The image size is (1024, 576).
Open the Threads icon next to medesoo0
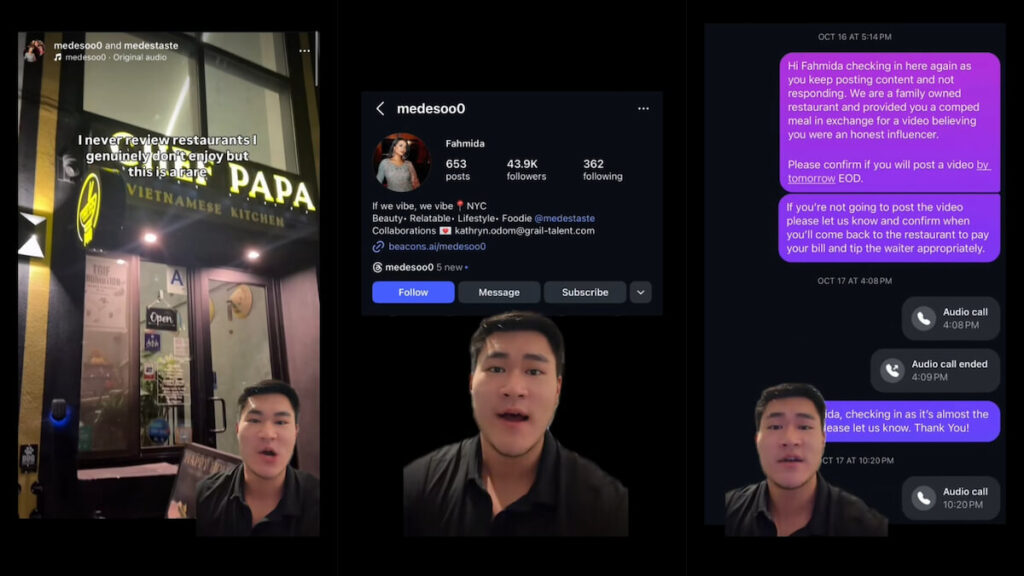click(377, 267)
